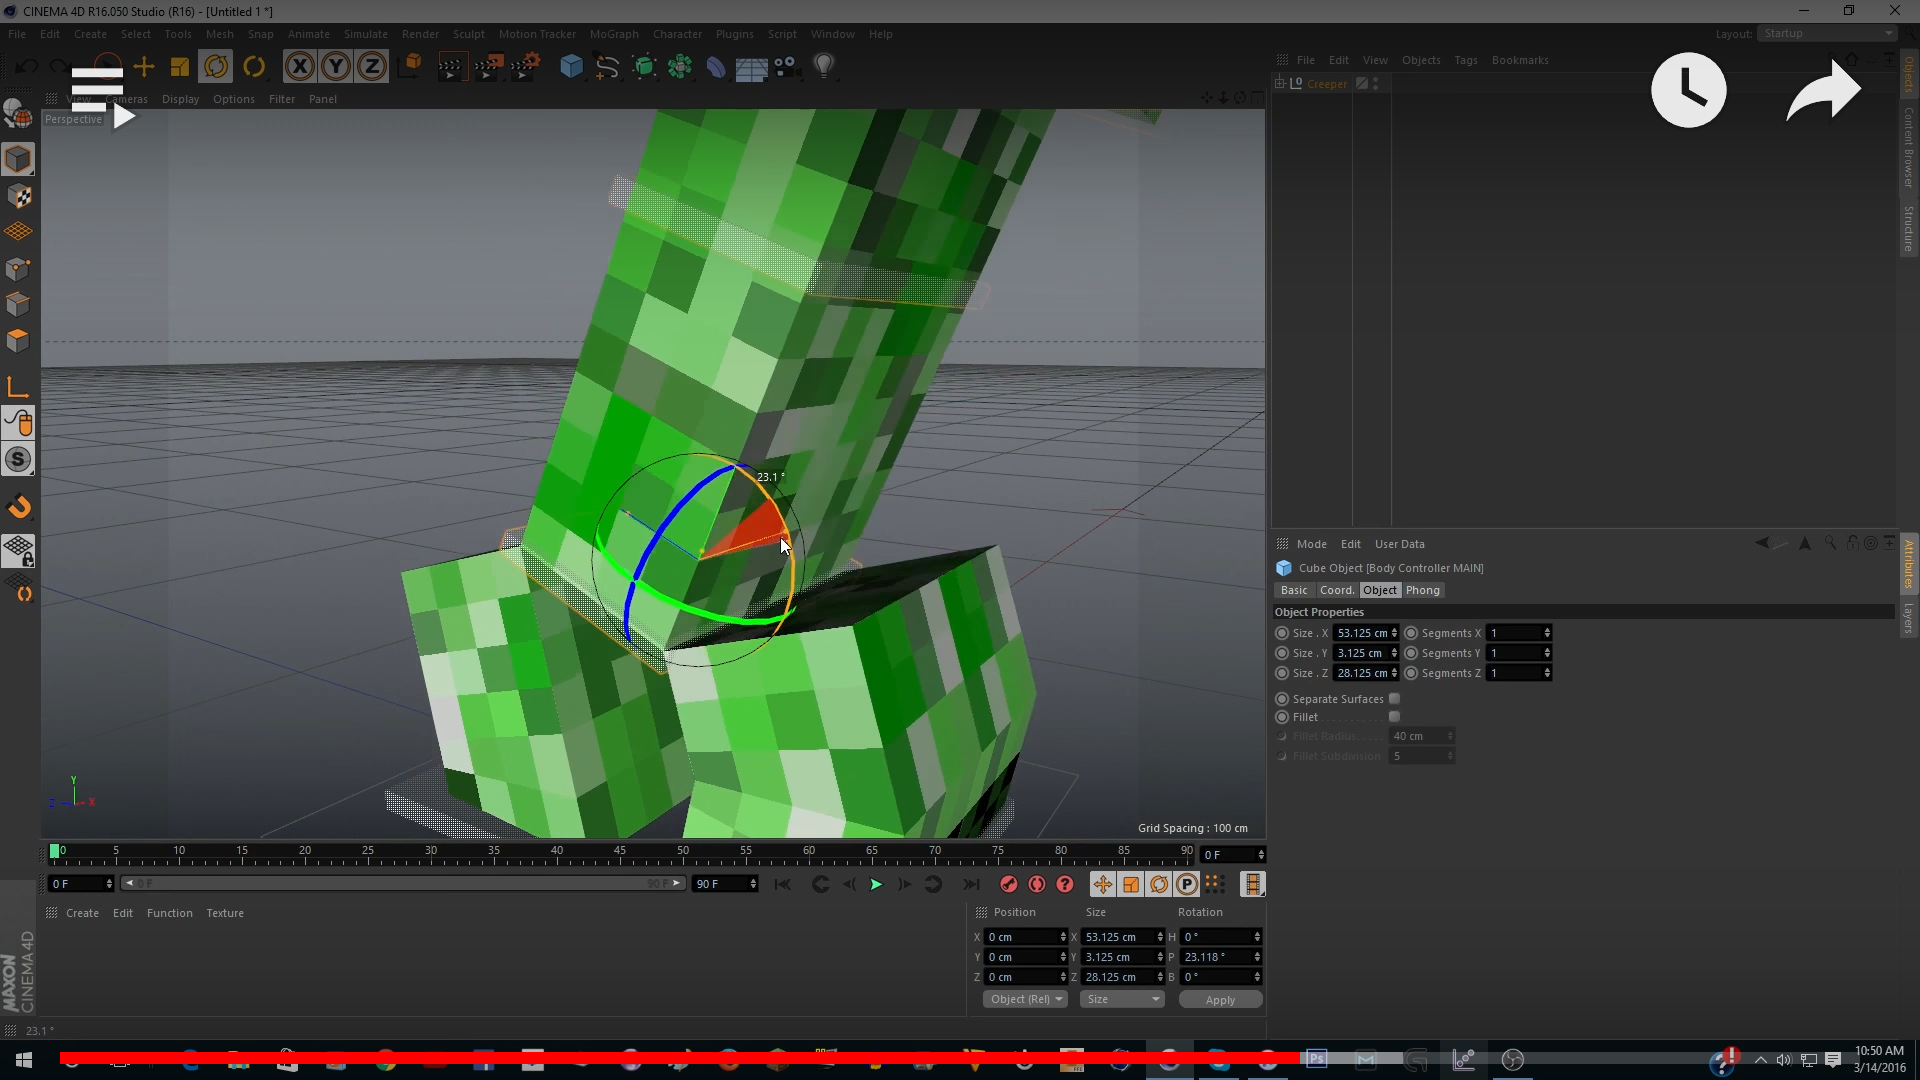Switch to Texture mode icon

pyautogui.click(x=18, y=196)
